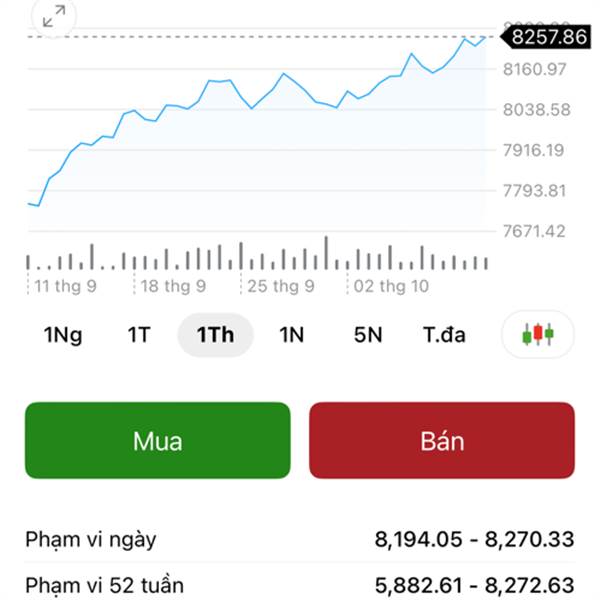Screen dimensions: 600x600
Task: Select the 1T time range
Action: click(x=138, y=335)
